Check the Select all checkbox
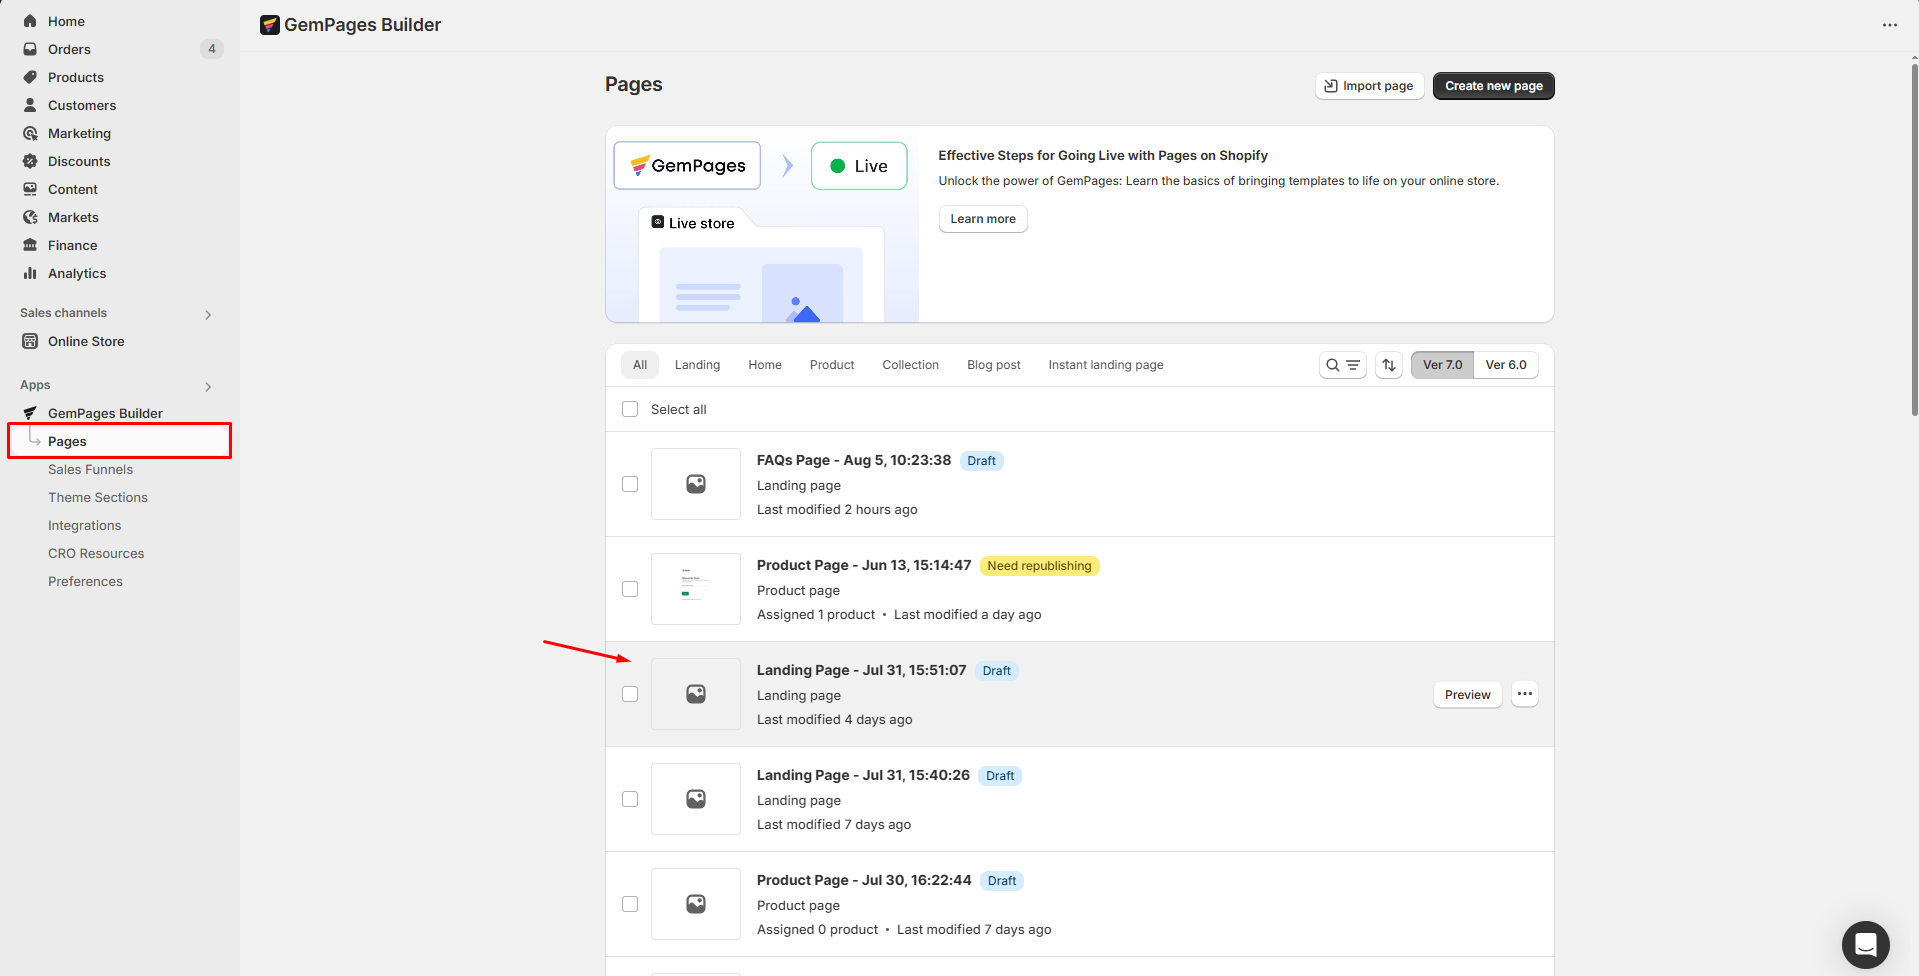Screen dimensions: 1919x976 click(x=630, y=409)
